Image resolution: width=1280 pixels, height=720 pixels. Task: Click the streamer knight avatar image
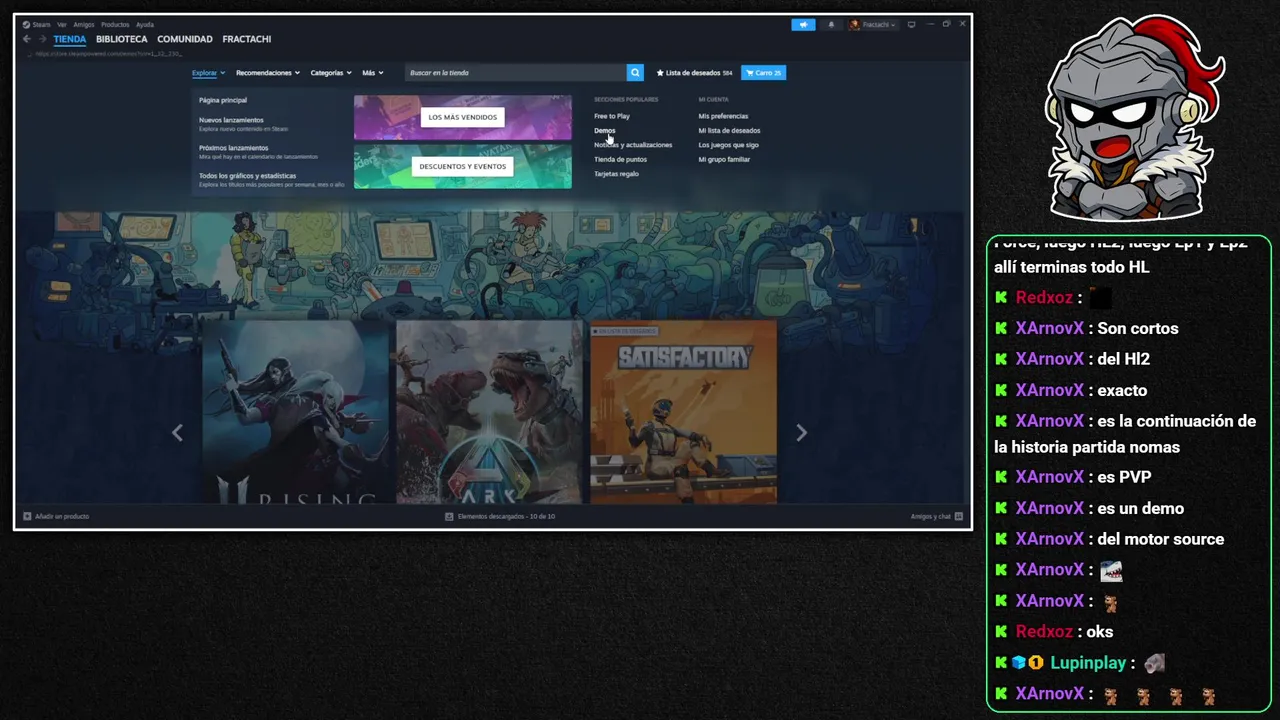1135,118
